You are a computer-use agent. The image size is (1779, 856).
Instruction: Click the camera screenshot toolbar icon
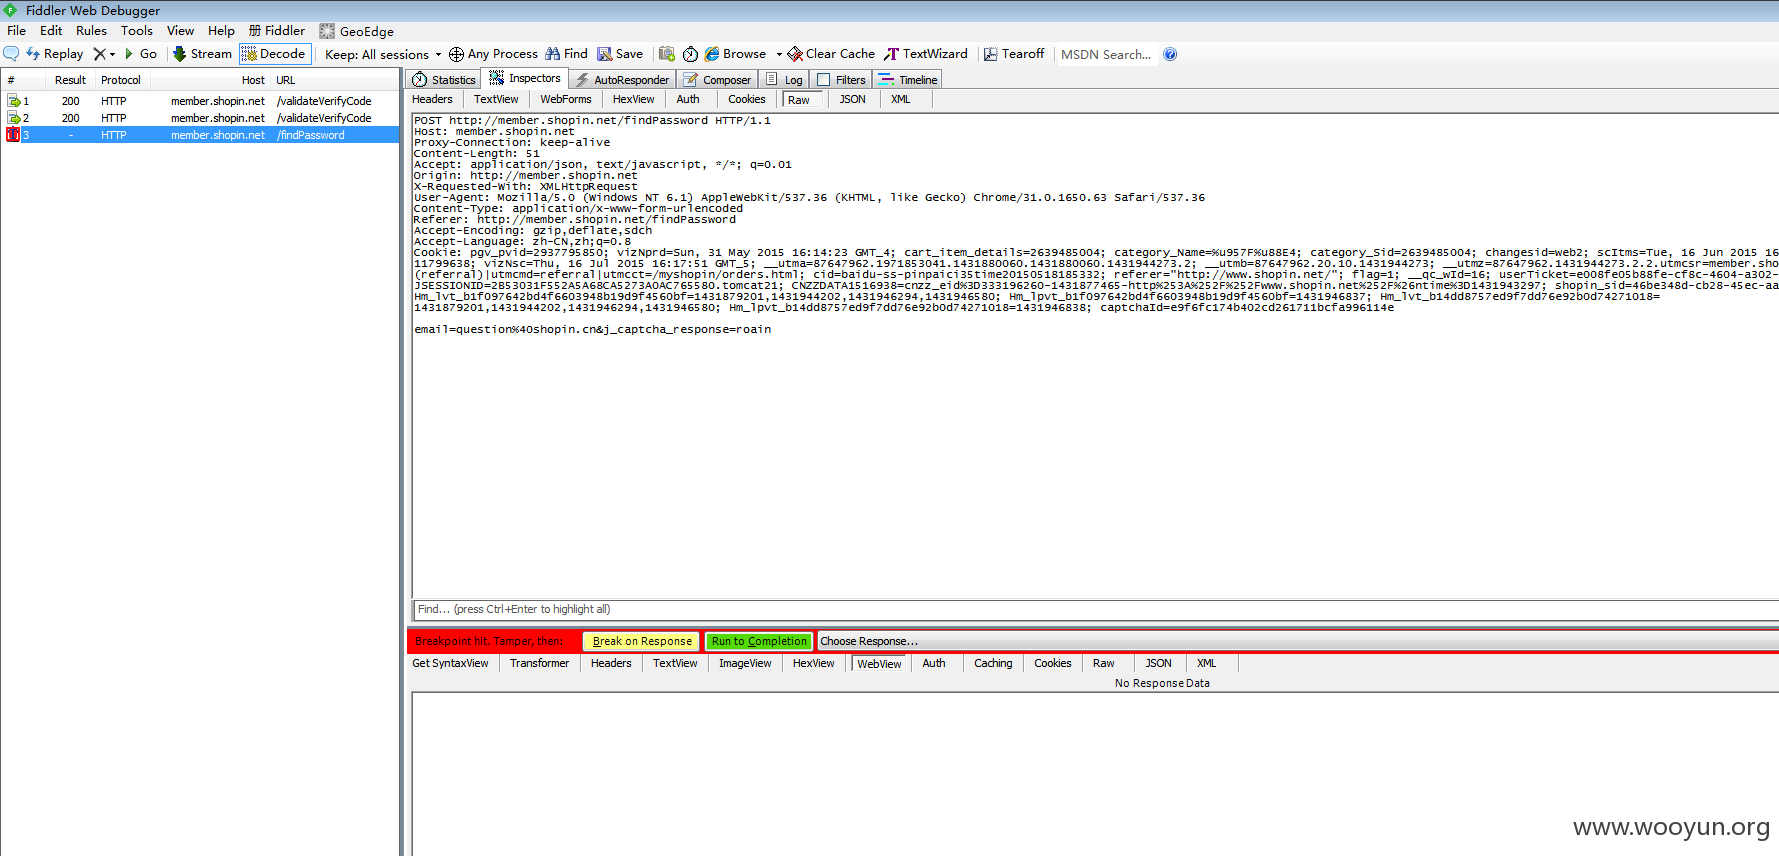(667, 54)
